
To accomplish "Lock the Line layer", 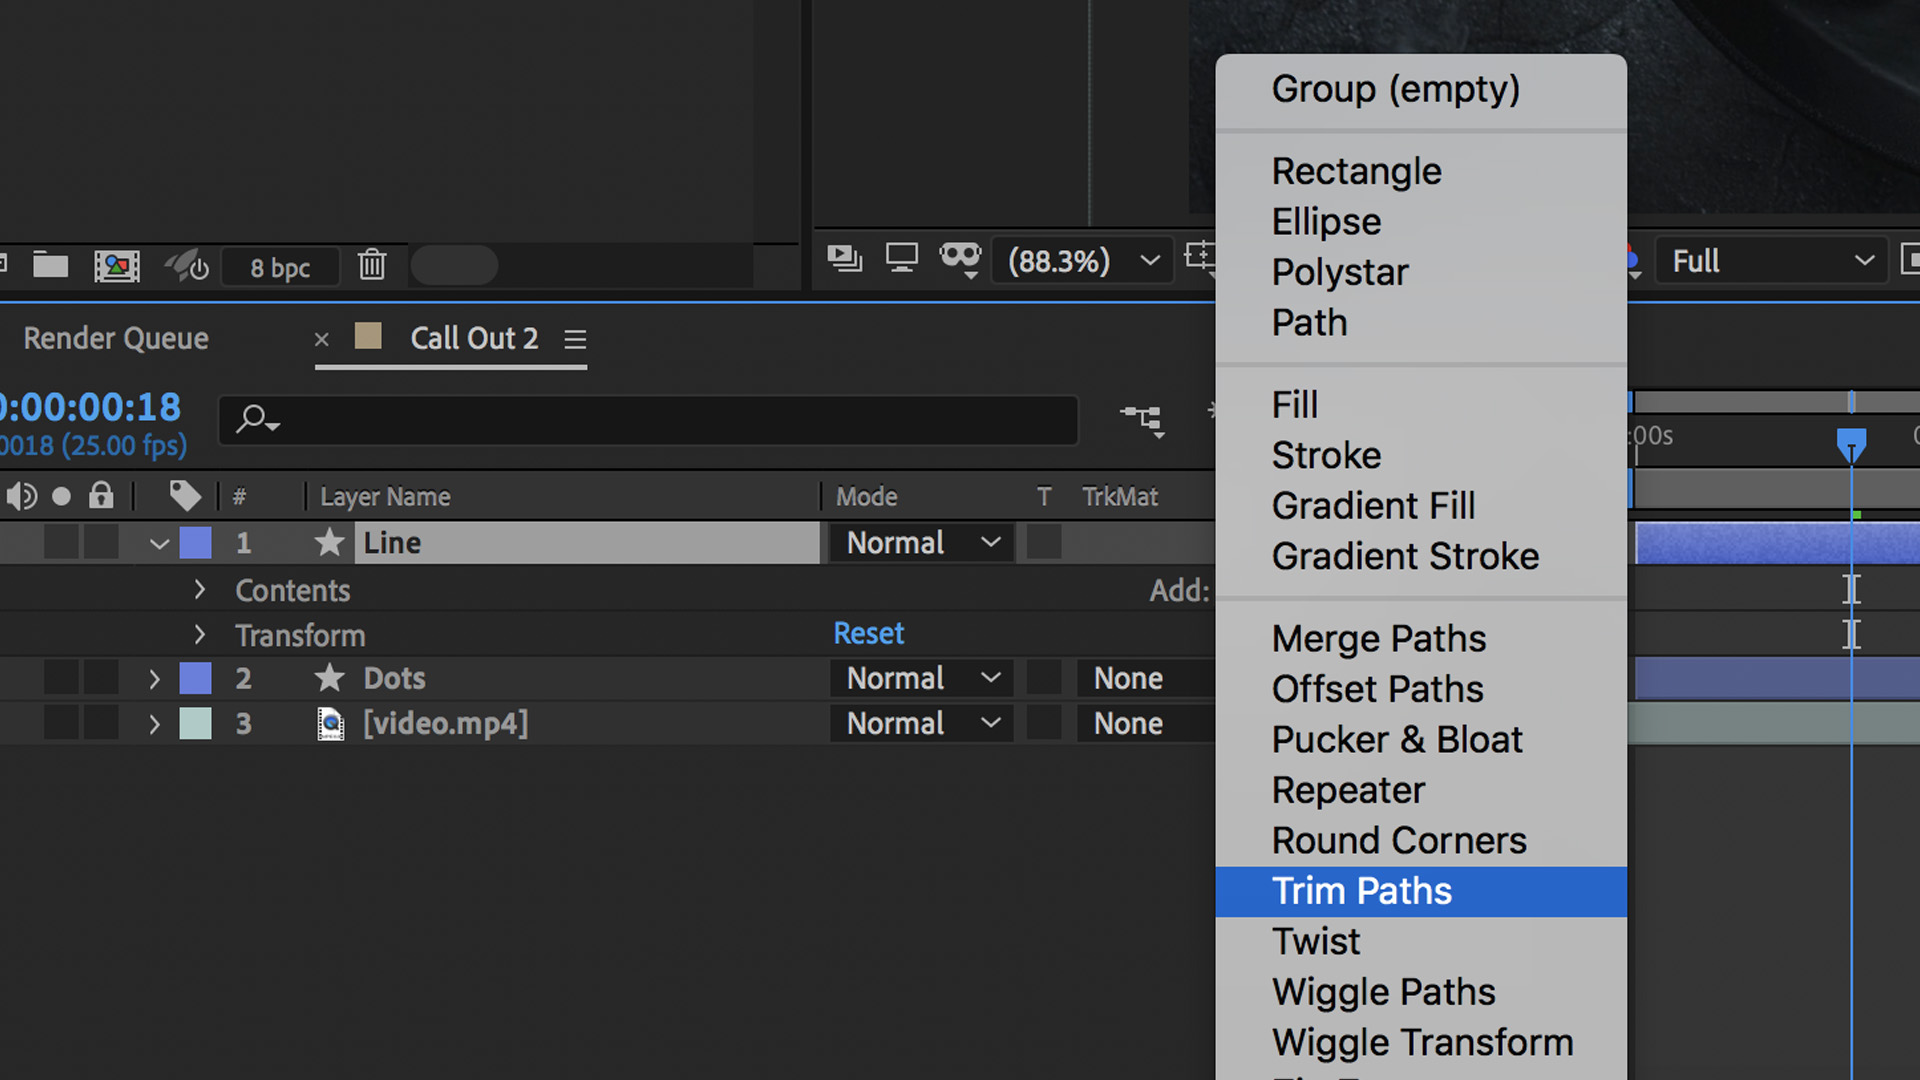I will point(101,542).
